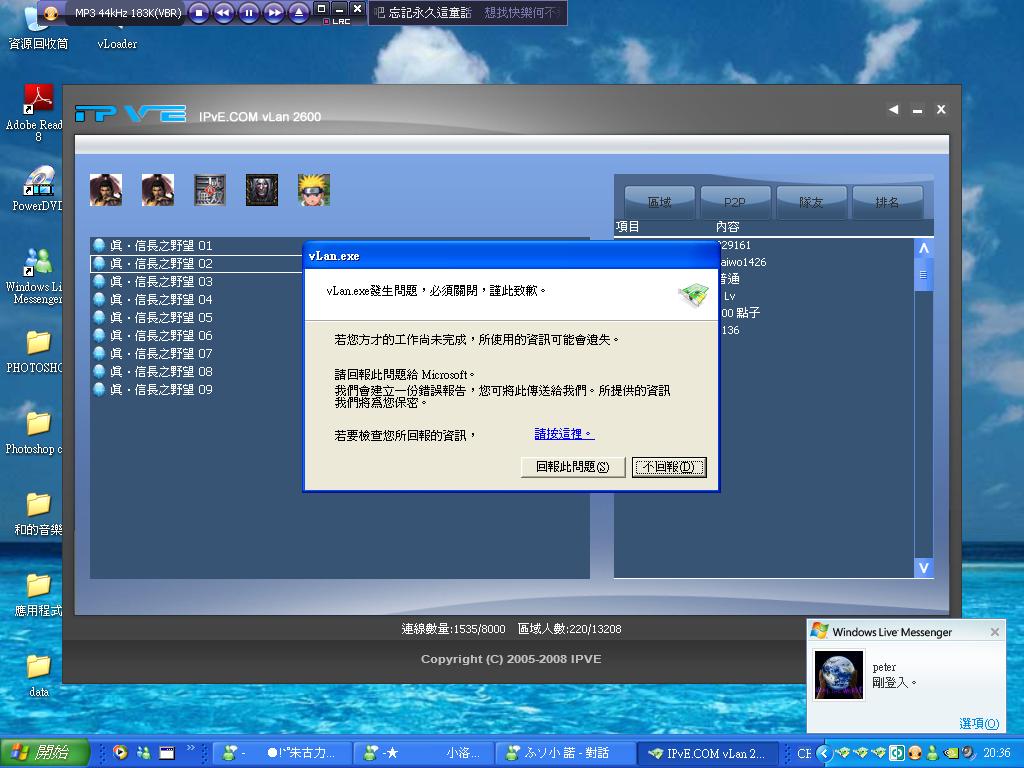Select the Naruto avatar in vLan
Image resolution: width=1024 pixels, height=768 pixels.
313,189
